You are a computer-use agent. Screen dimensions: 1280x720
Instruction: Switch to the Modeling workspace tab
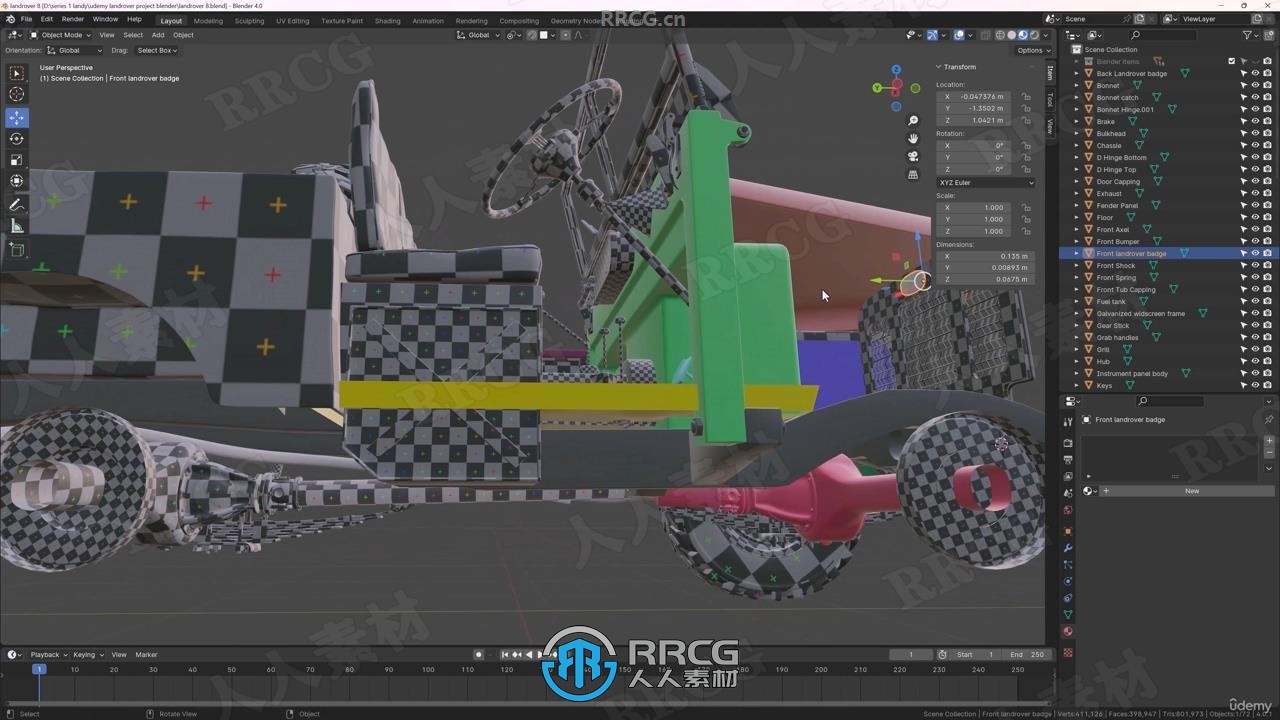(208, 21)
